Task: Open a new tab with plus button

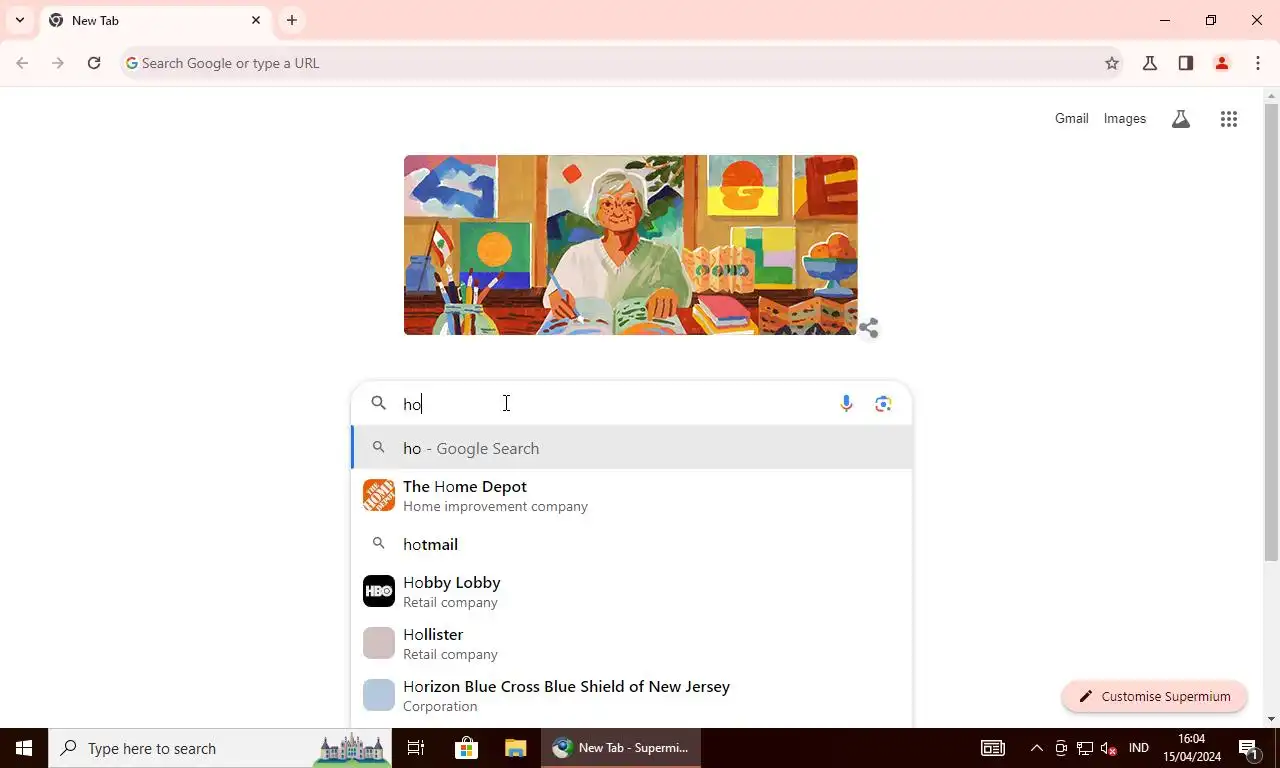Action: click(292, 20)
